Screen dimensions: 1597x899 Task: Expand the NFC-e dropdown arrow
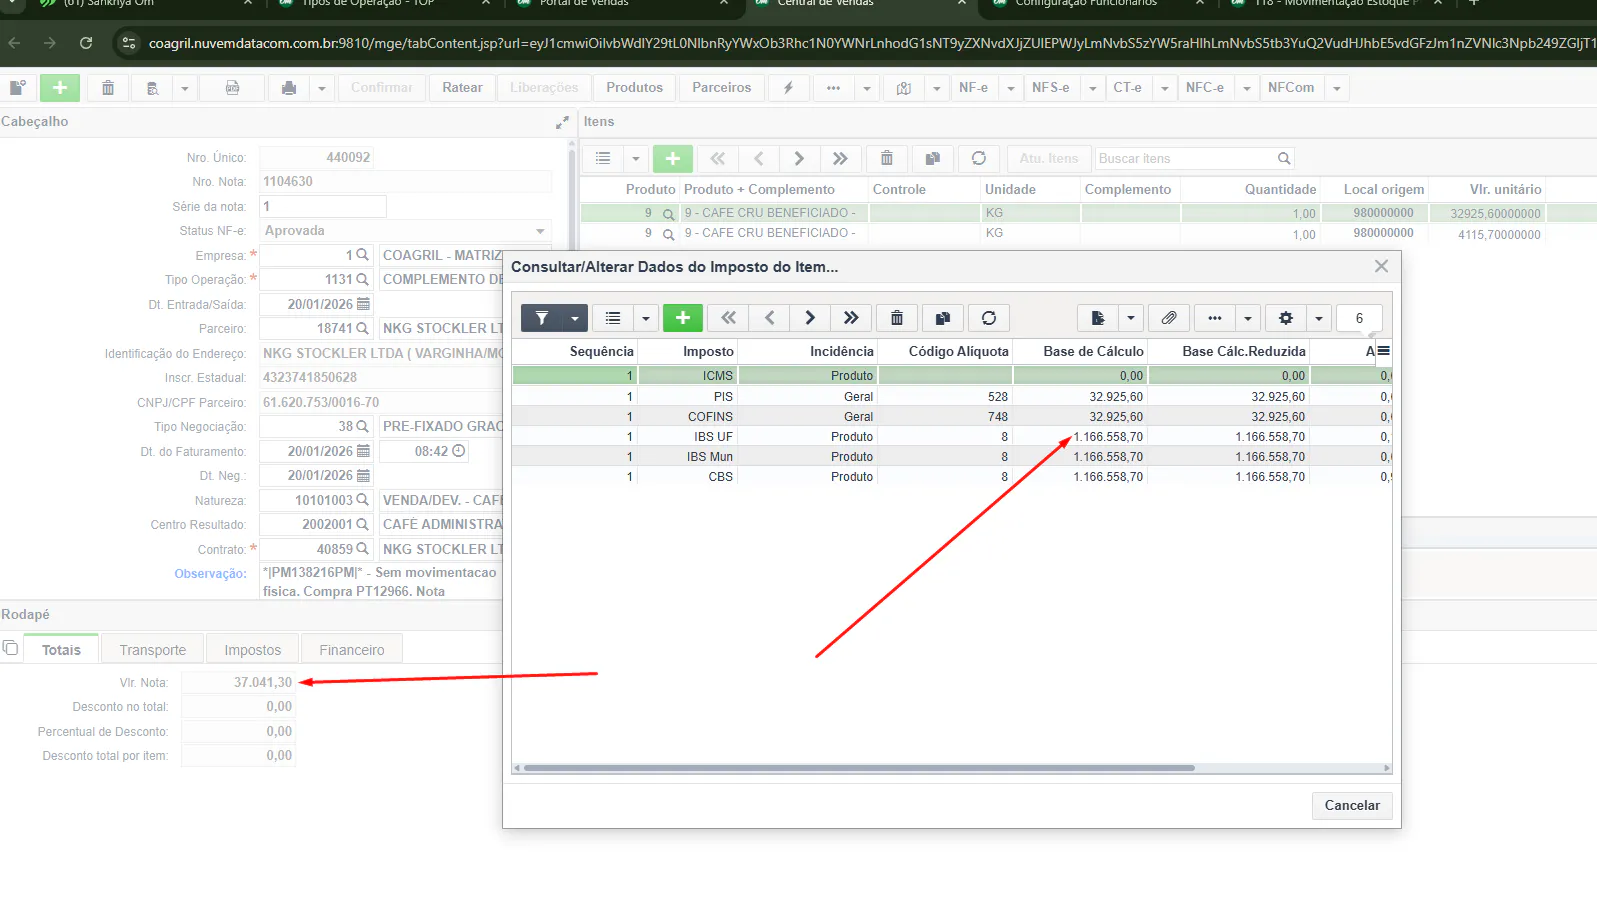click(1247, 88)
